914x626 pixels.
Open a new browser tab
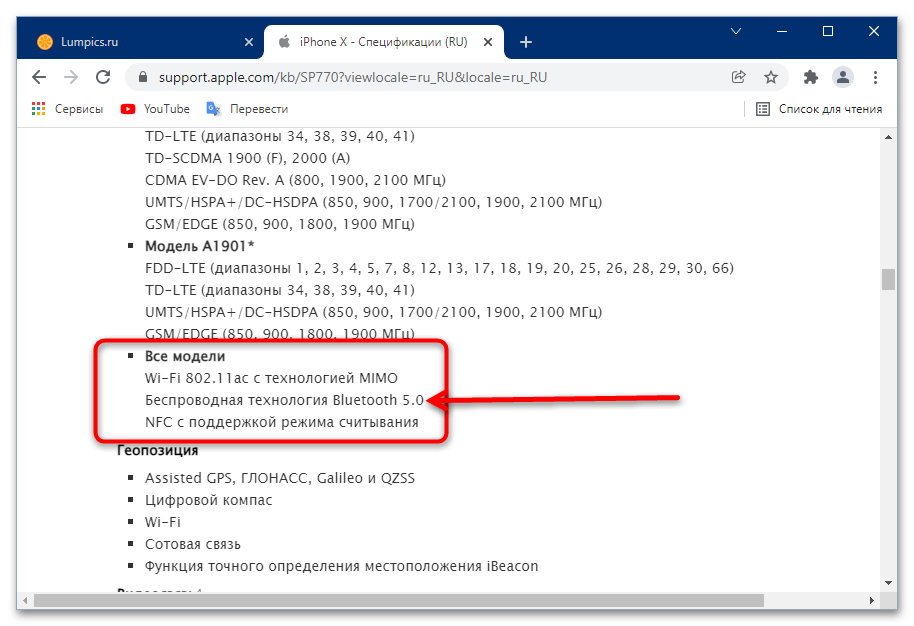(x=526, y=42)
